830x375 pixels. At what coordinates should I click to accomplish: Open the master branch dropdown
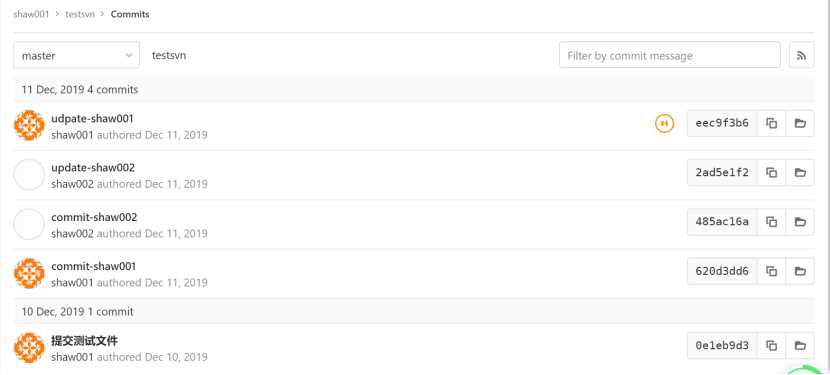tap(77, 55)
